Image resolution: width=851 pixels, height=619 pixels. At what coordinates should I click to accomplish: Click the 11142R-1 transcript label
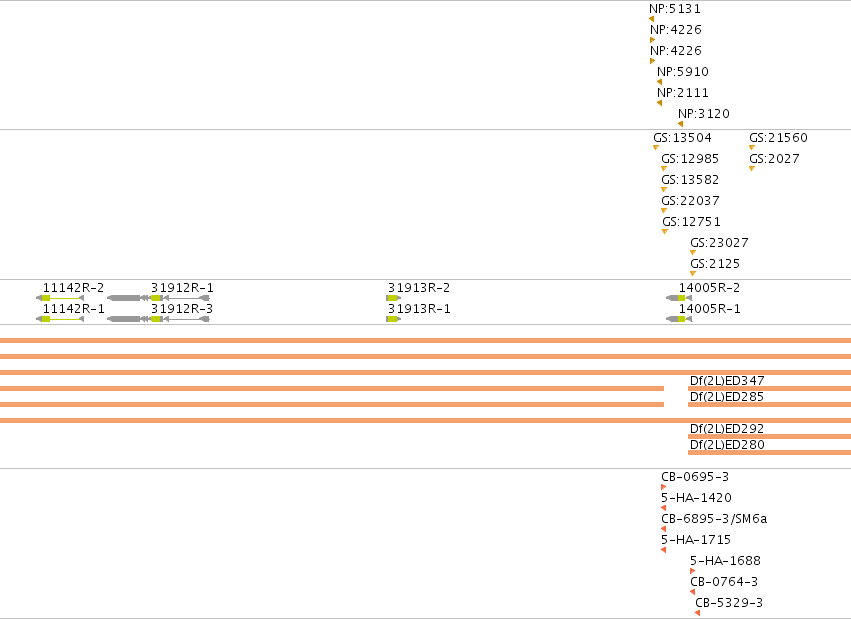(73, 309)
